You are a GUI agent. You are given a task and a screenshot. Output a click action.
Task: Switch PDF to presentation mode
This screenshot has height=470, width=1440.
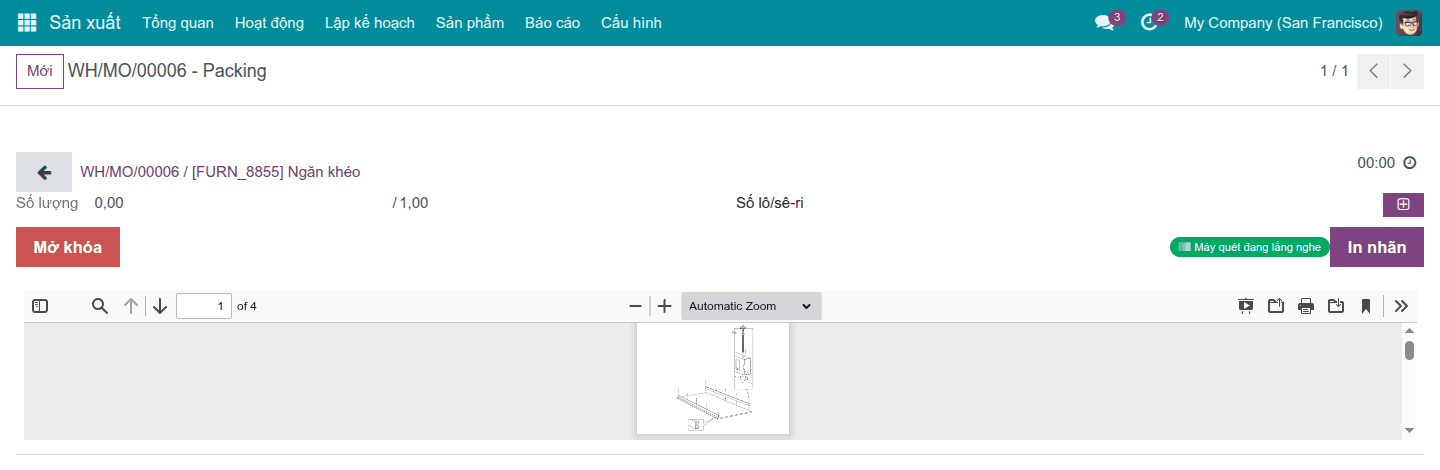(x=1246, y=306)
